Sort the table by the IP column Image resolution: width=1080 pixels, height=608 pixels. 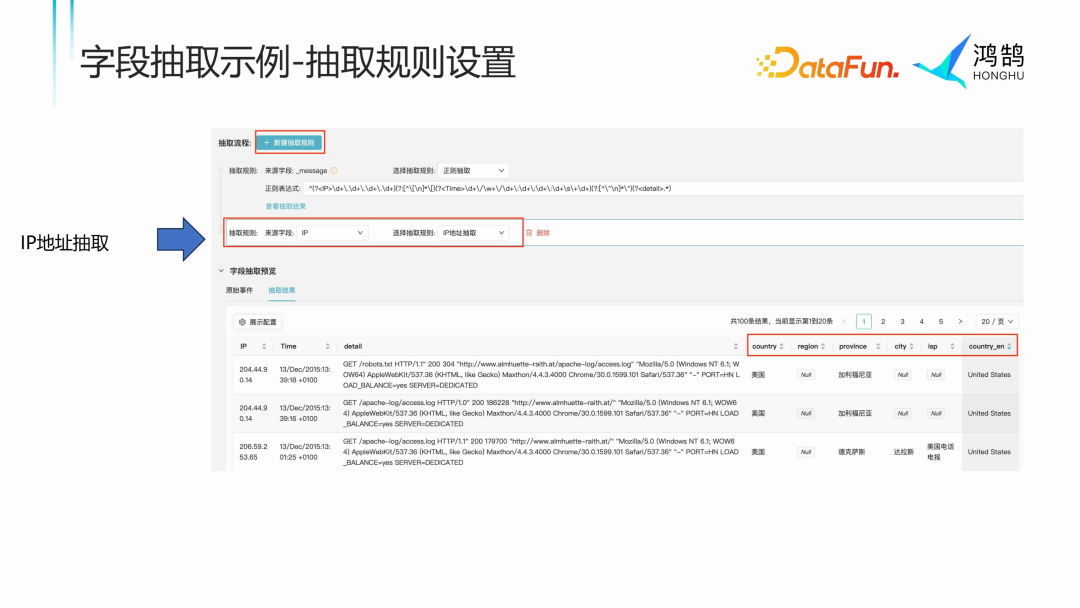264,346
